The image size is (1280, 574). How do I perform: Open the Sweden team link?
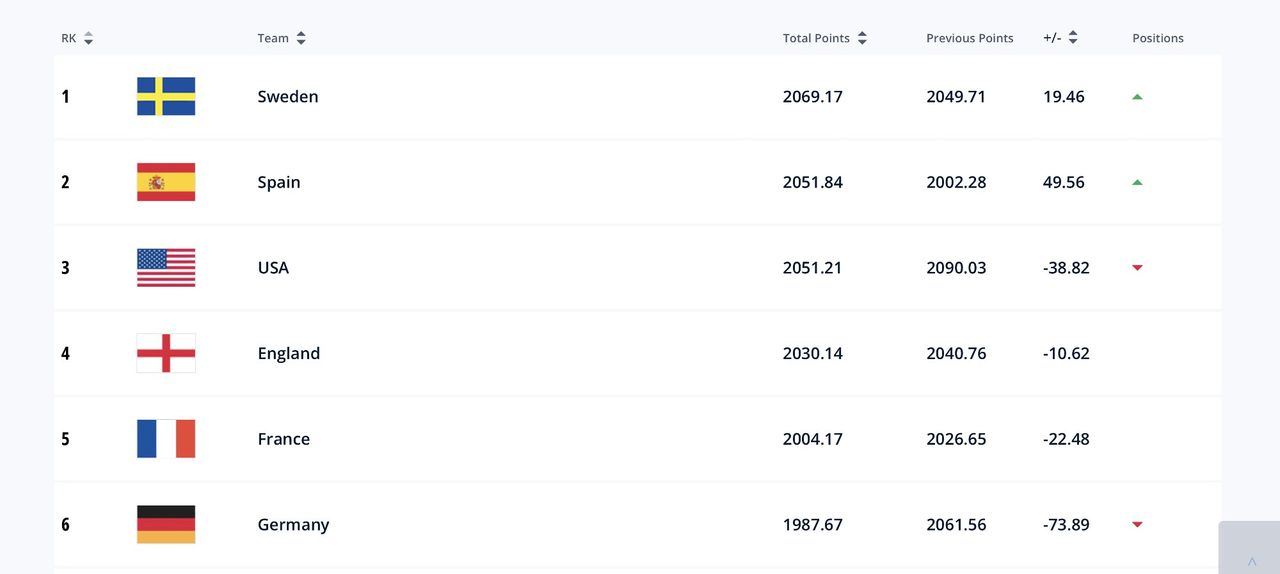click(x=288, y=97)
